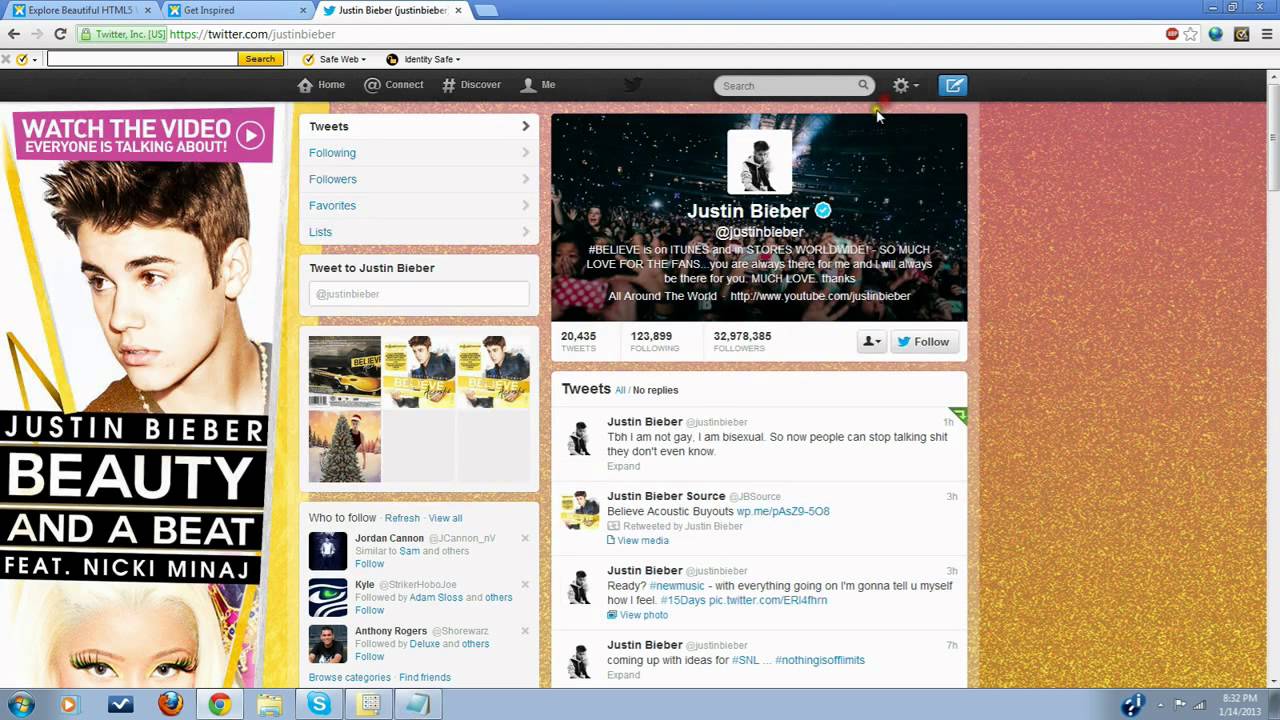Expand the 'I am bisexual' tweet
Image resolution: width=1280 pixels, height=720 pixels.
pyautogui.click(x=623, y=466)
